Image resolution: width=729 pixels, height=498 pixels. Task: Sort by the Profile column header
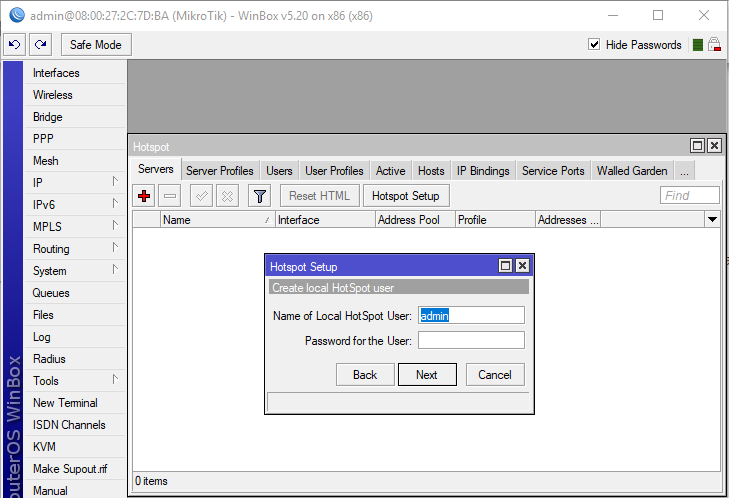point(495,219)
